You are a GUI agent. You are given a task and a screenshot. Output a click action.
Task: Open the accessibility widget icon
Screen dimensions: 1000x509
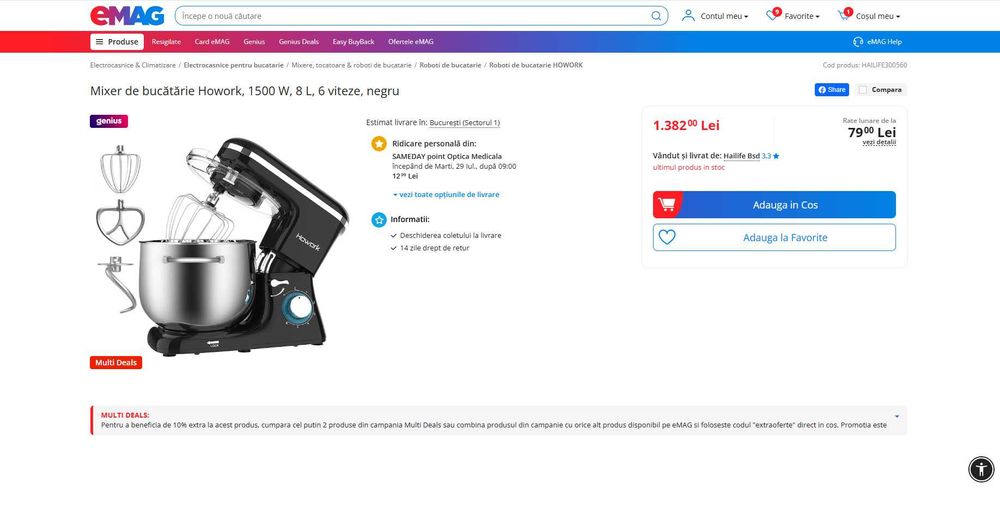[981, 469]
